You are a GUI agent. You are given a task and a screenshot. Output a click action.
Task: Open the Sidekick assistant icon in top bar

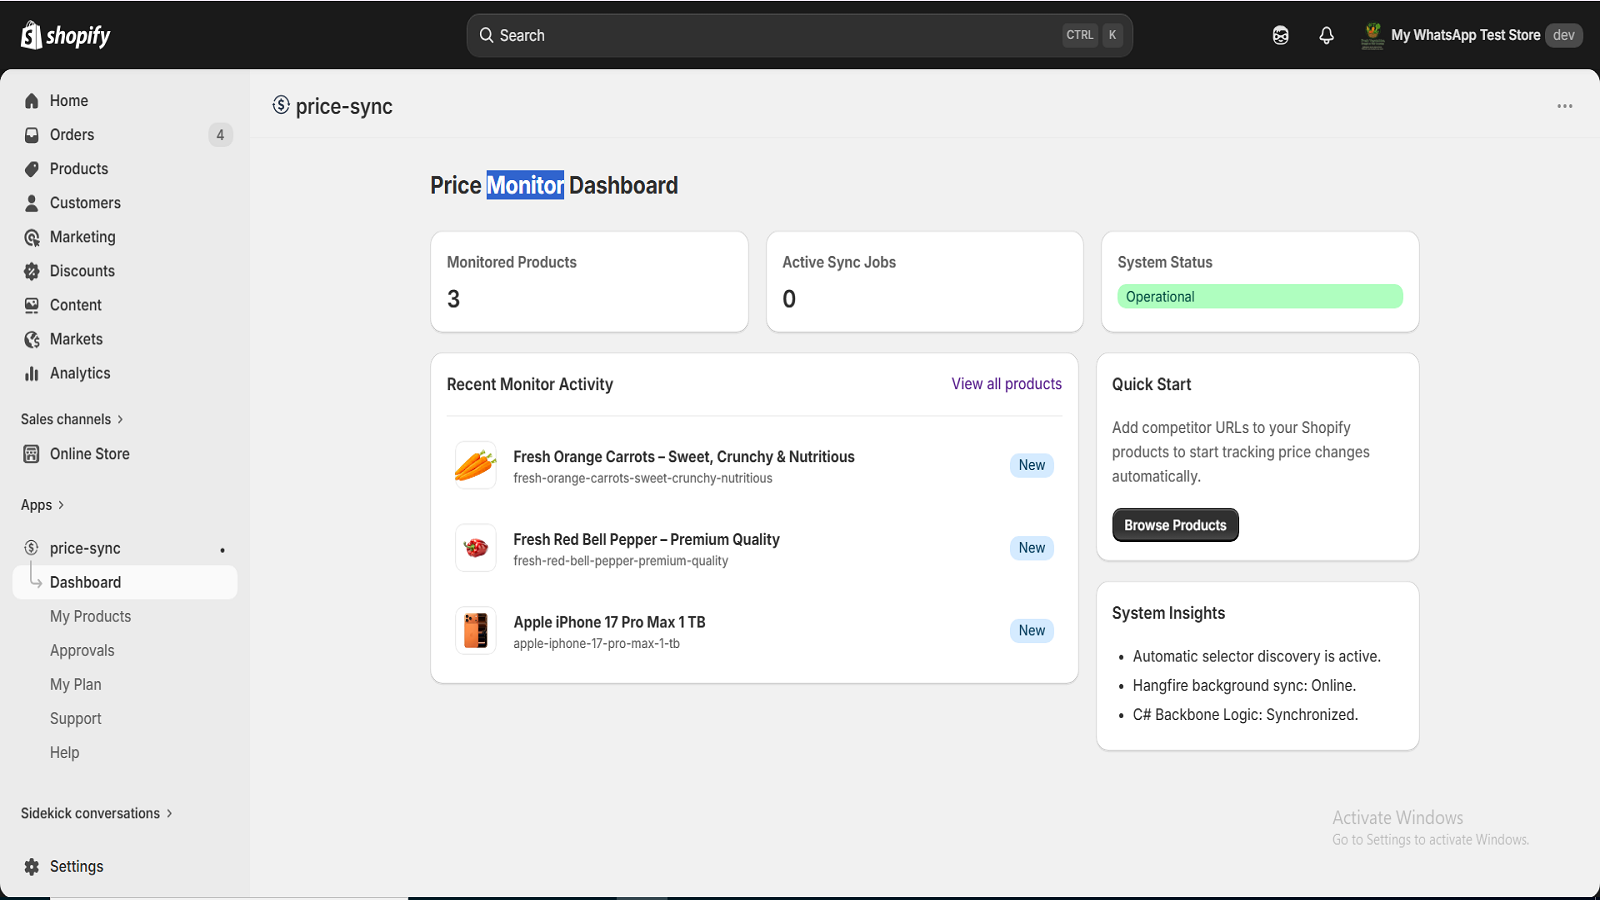1280,35
